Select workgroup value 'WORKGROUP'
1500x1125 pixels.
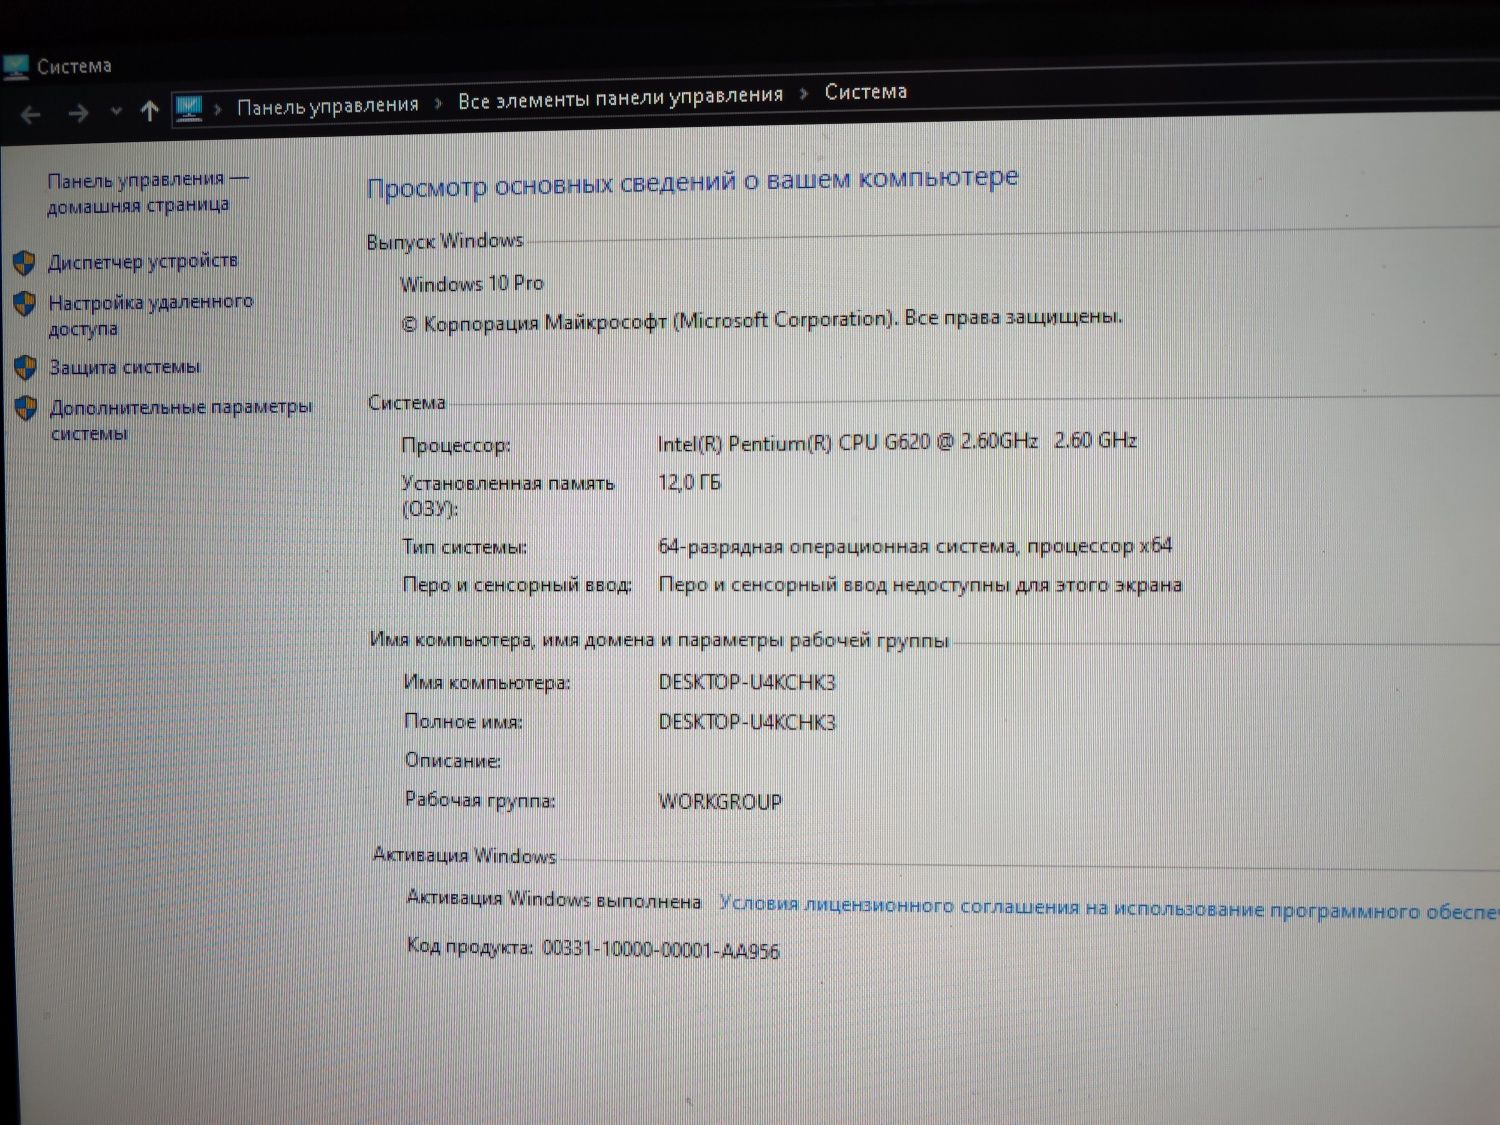720,802
